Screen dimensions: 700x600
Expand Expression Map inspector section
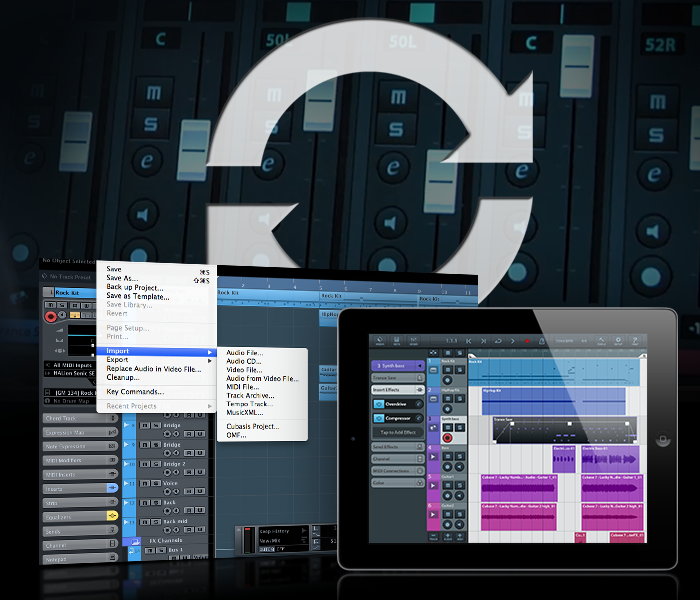80,433
